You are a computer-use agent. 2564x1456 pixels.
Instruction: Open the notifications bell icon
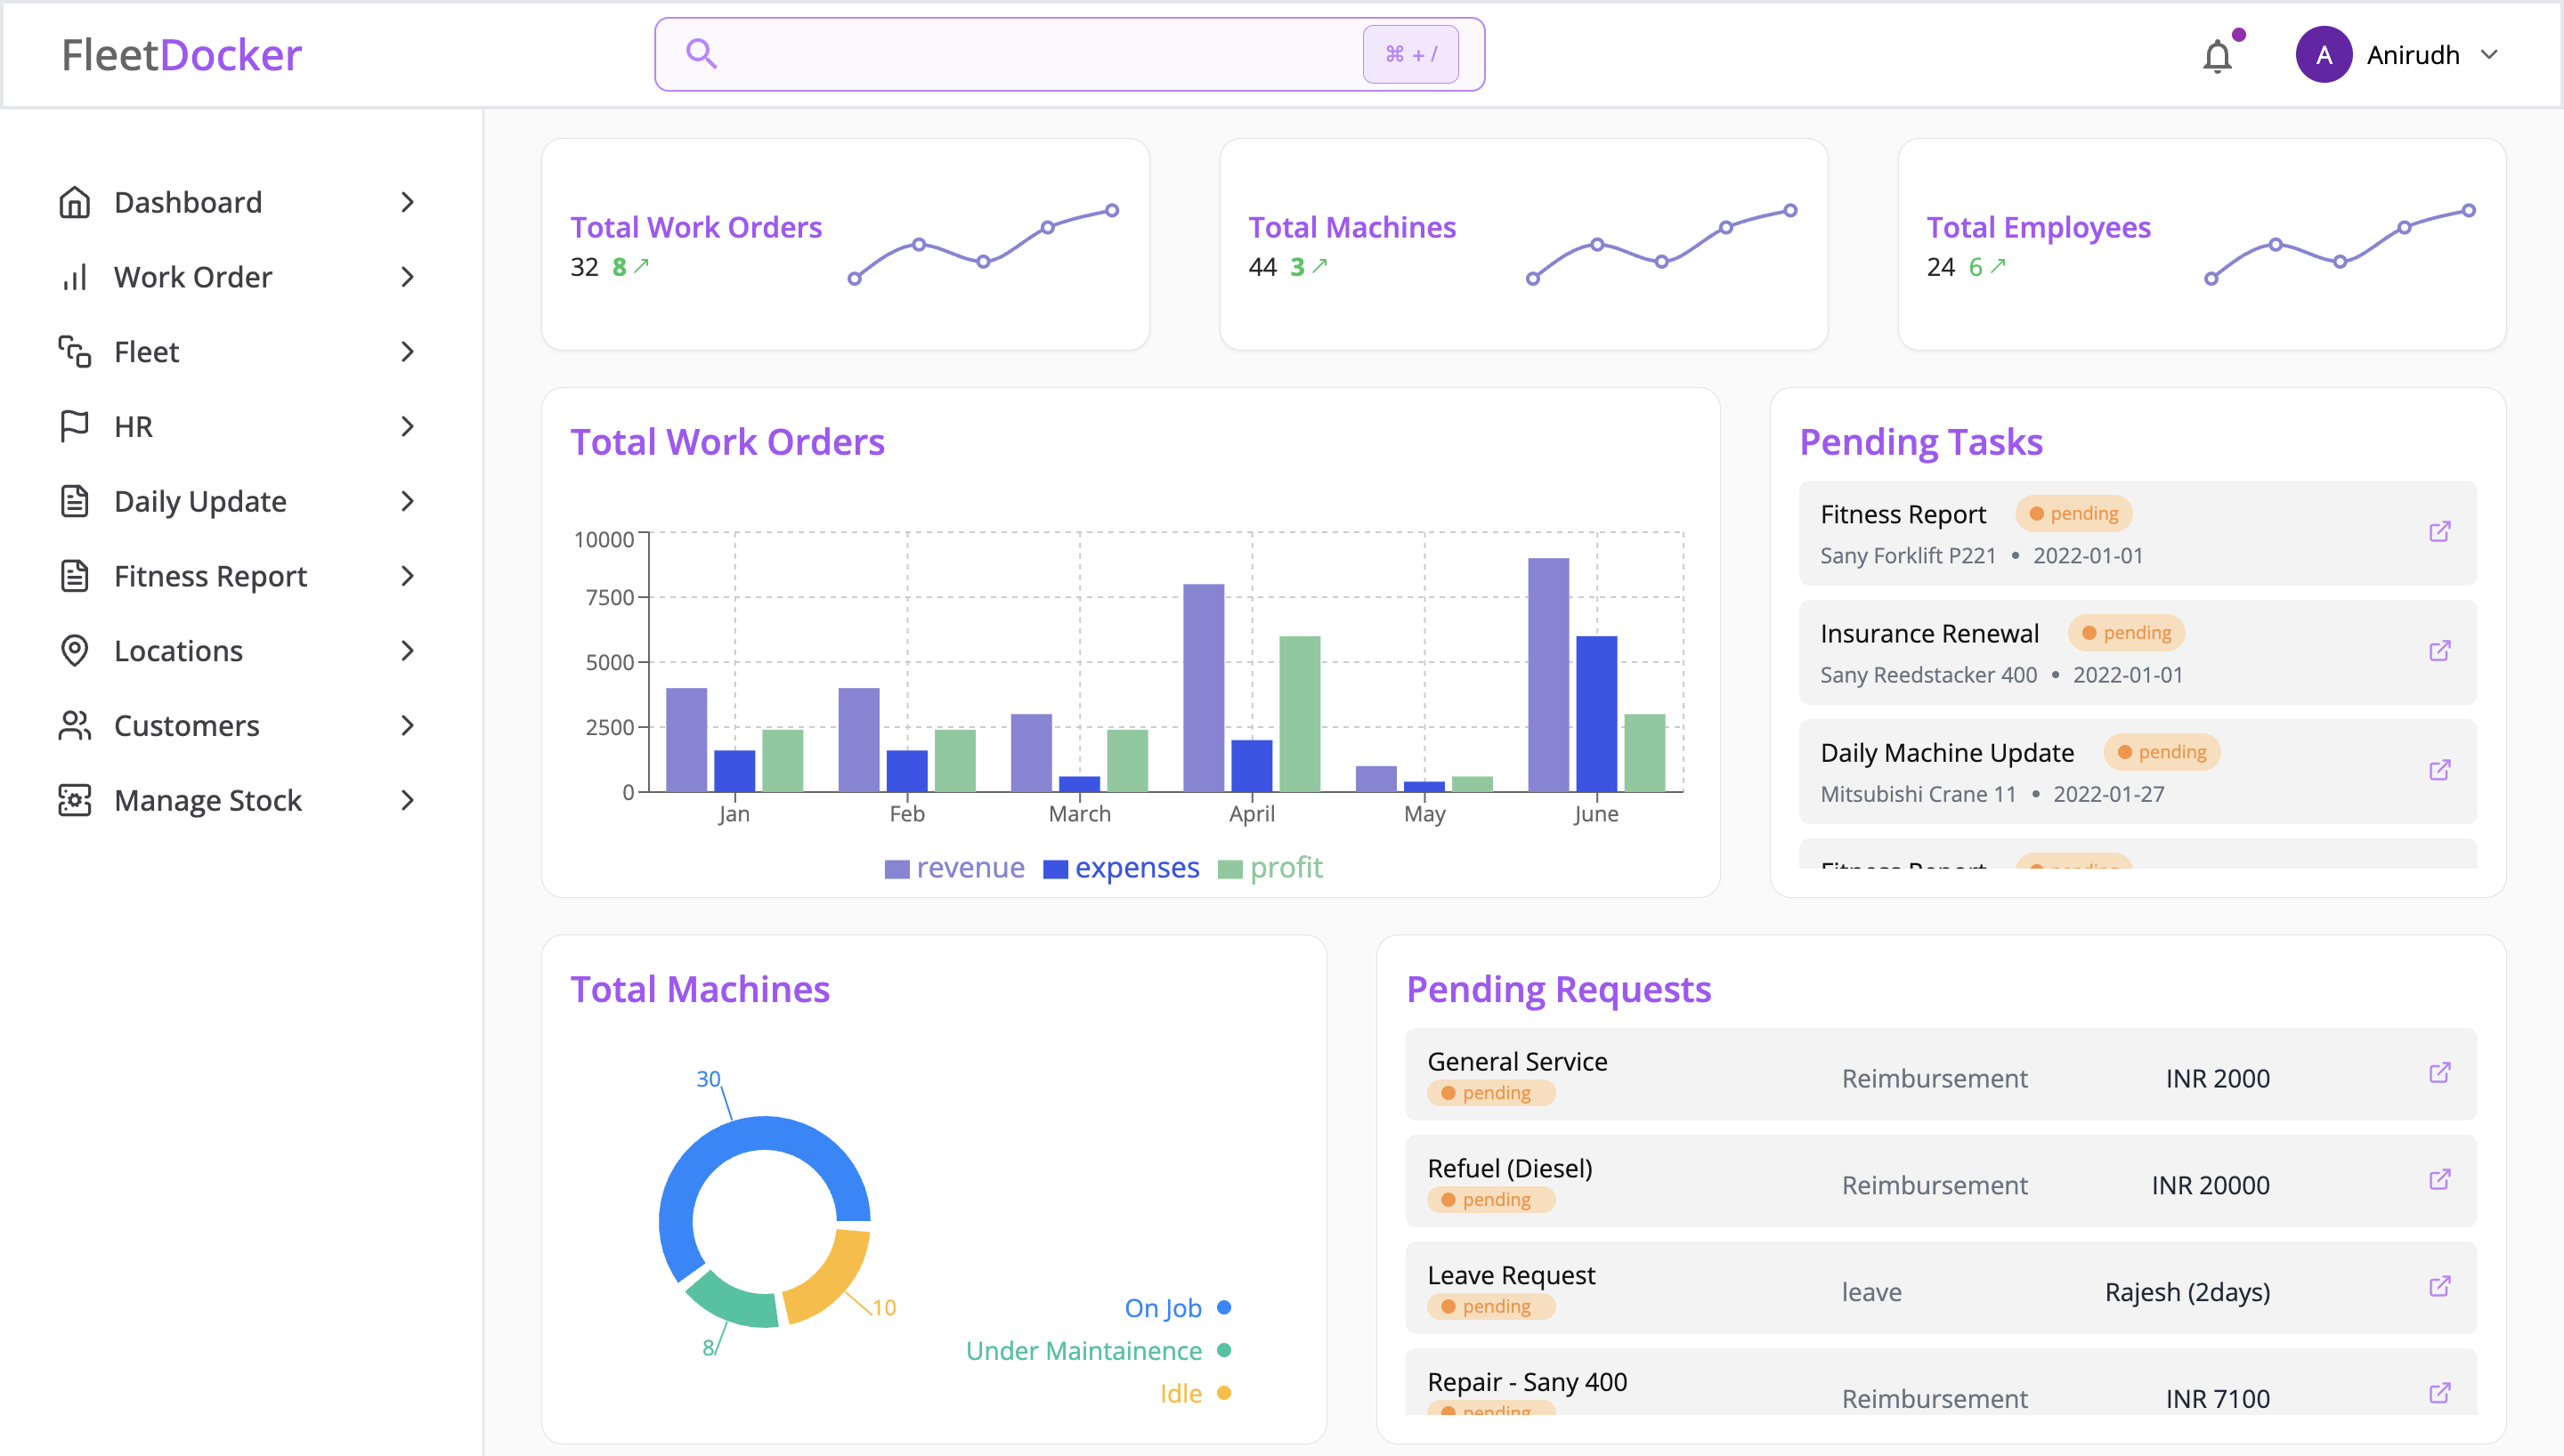pyautogui.click(x=2217, y=56)
